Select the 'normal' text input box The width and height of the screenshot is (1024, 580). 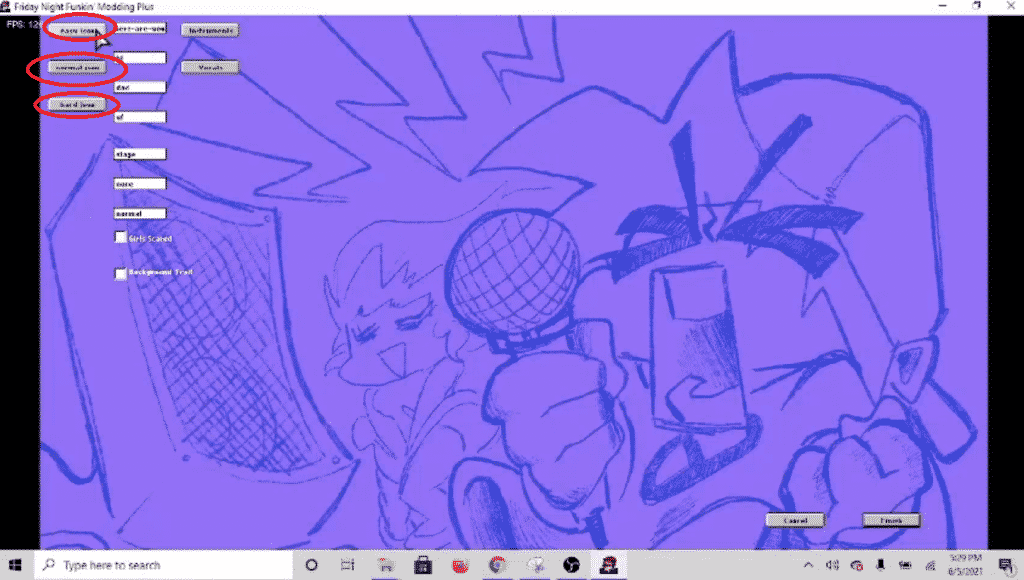tap(140, 213)
